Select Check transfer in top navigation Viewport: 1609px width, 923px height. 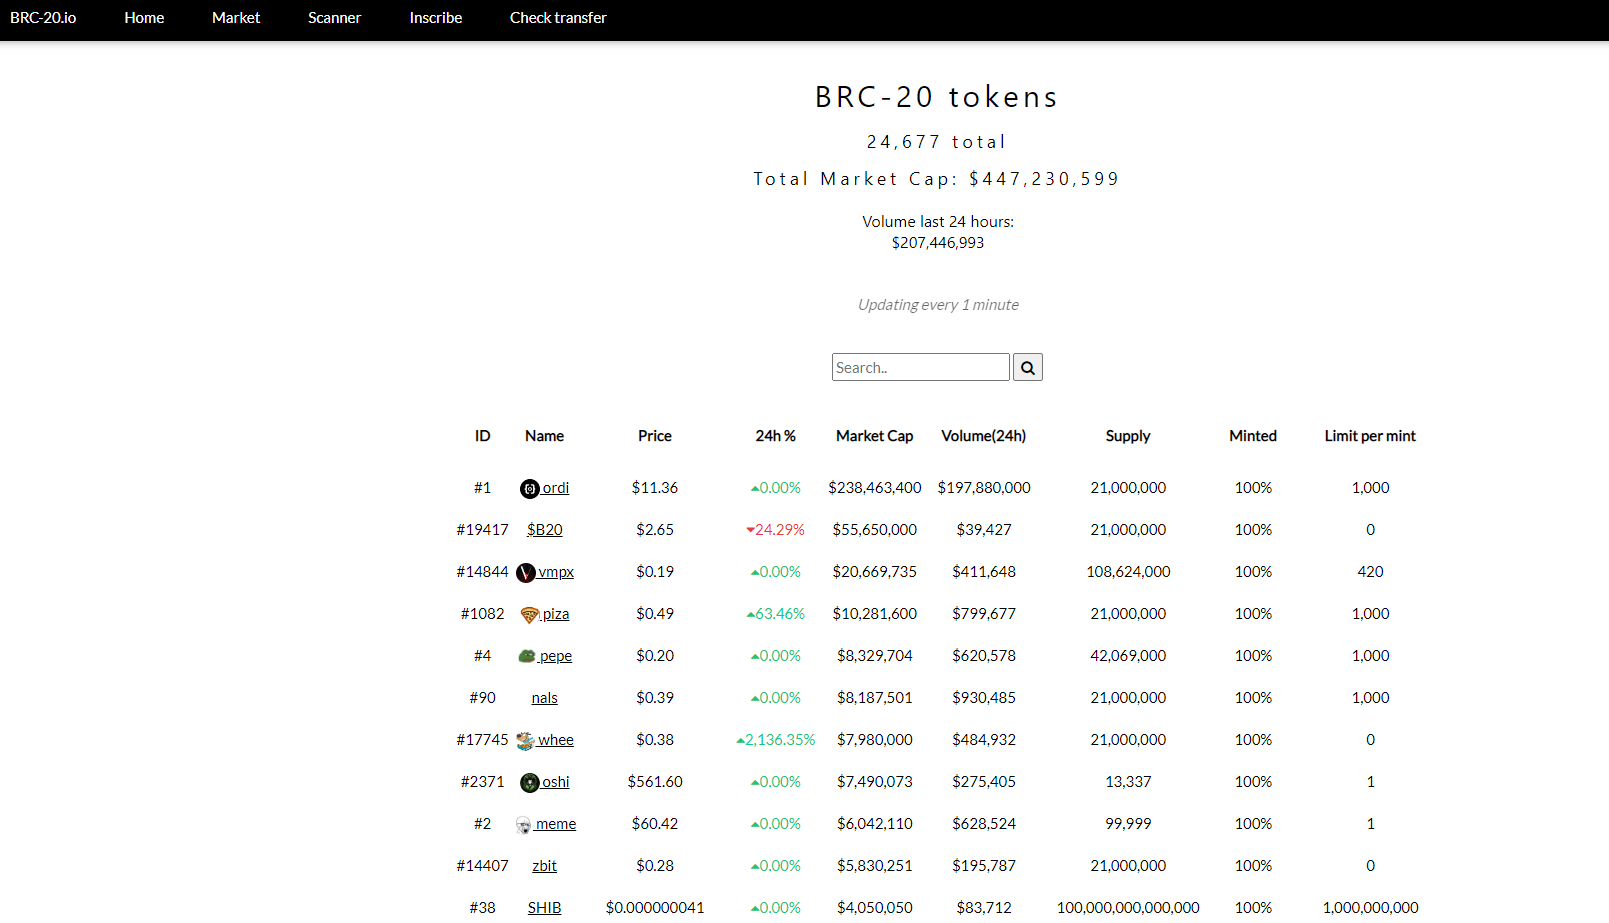click(558, 18)
